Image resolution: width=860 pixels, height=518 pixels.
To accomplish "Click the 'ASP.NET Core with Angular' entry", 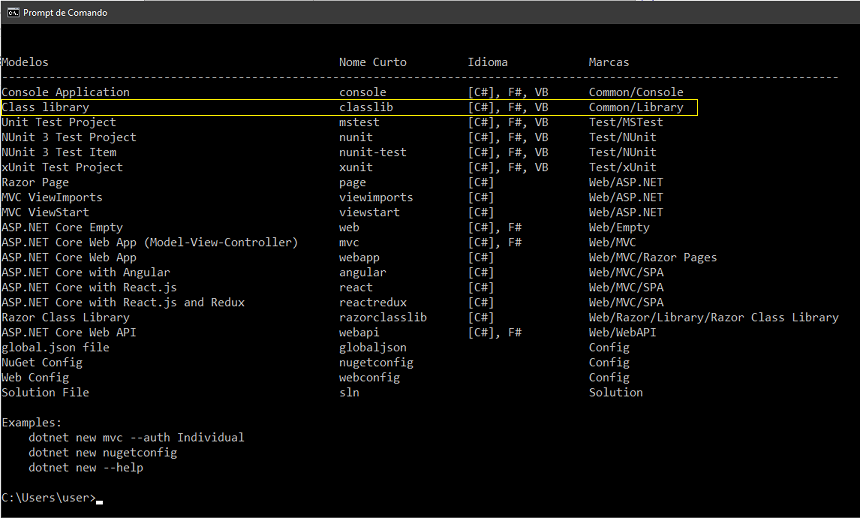I will click(x=86, y=272).
